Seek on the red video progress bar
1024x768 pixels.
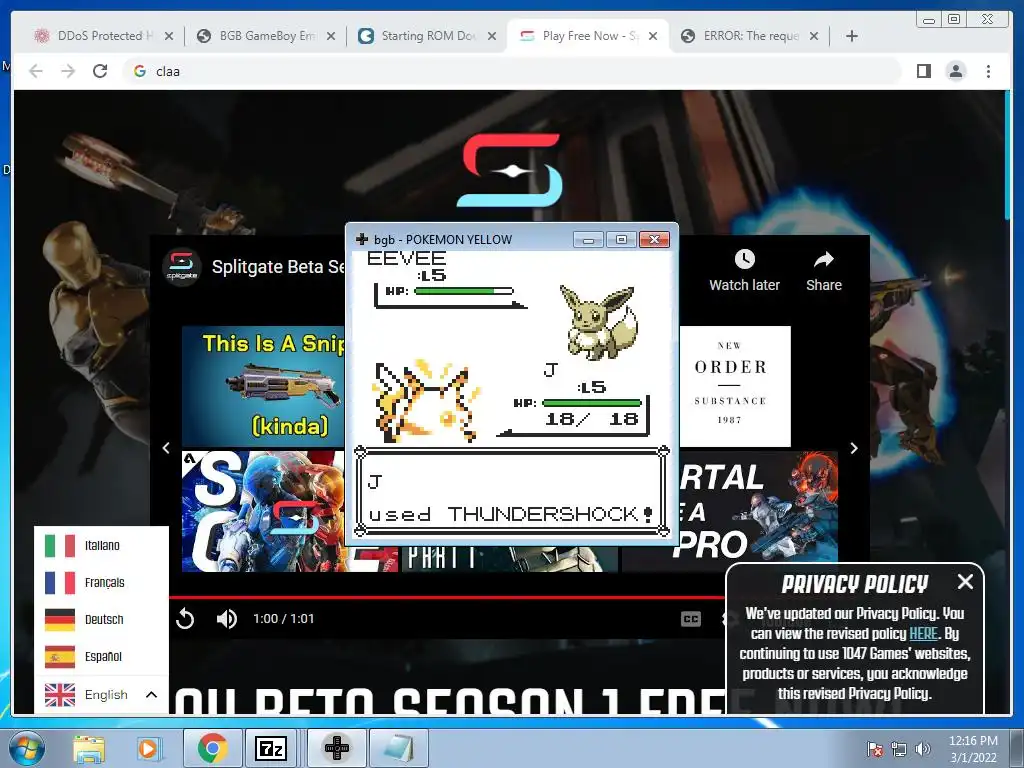point(447,597)
